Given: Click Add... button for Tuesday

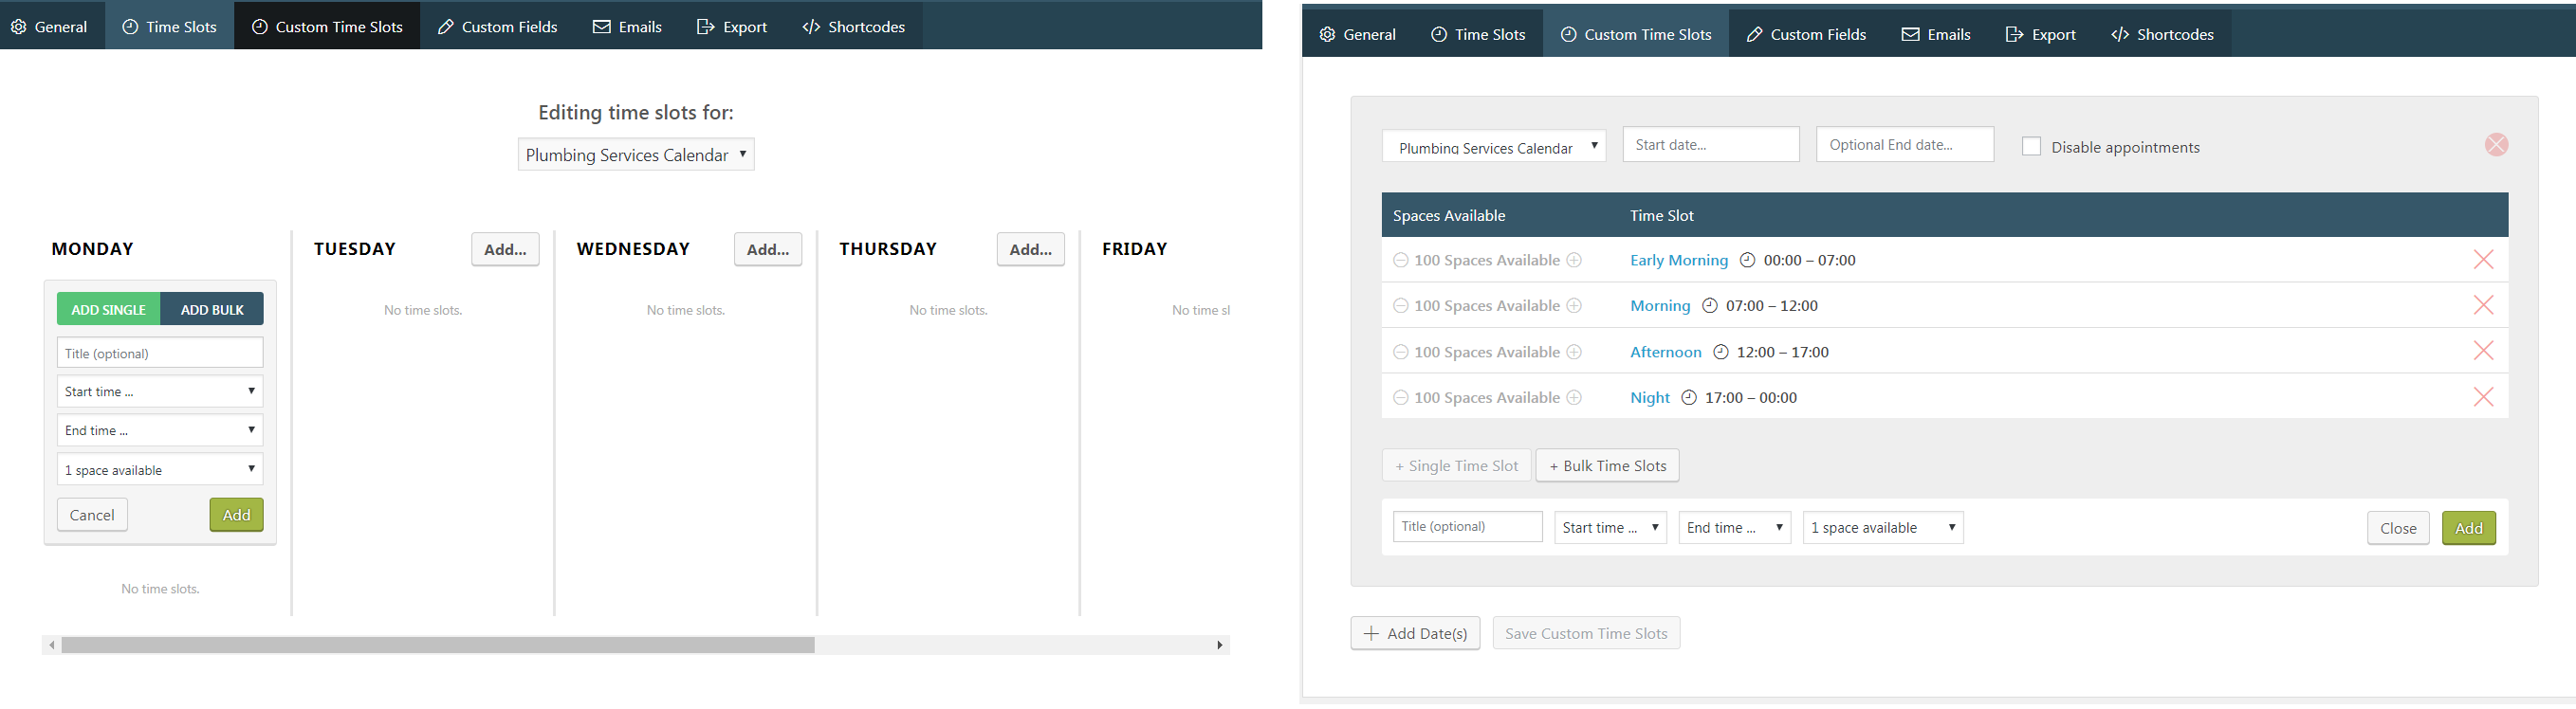Looking at the screenshot, I should (505, 249).
